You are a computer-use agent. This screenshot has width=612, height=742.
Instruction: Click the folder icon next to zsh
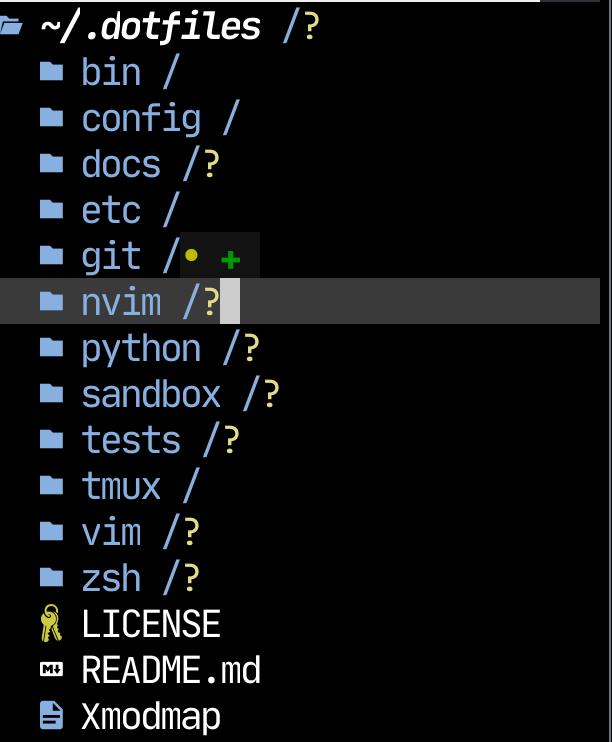pyautogui.click(x=52, y=577)
